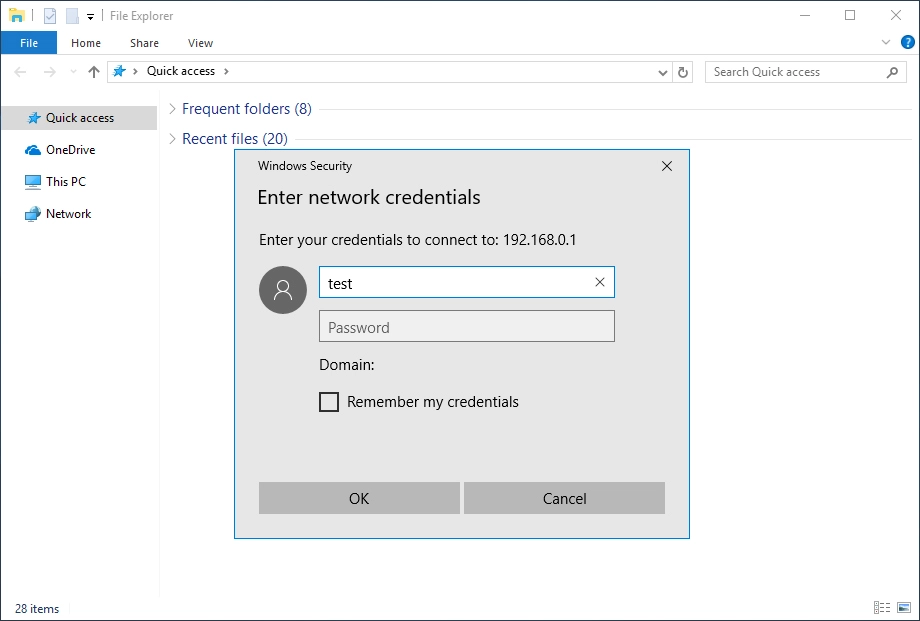
Task: Click the Quick access star in address bar
Action: pos(119,71)
